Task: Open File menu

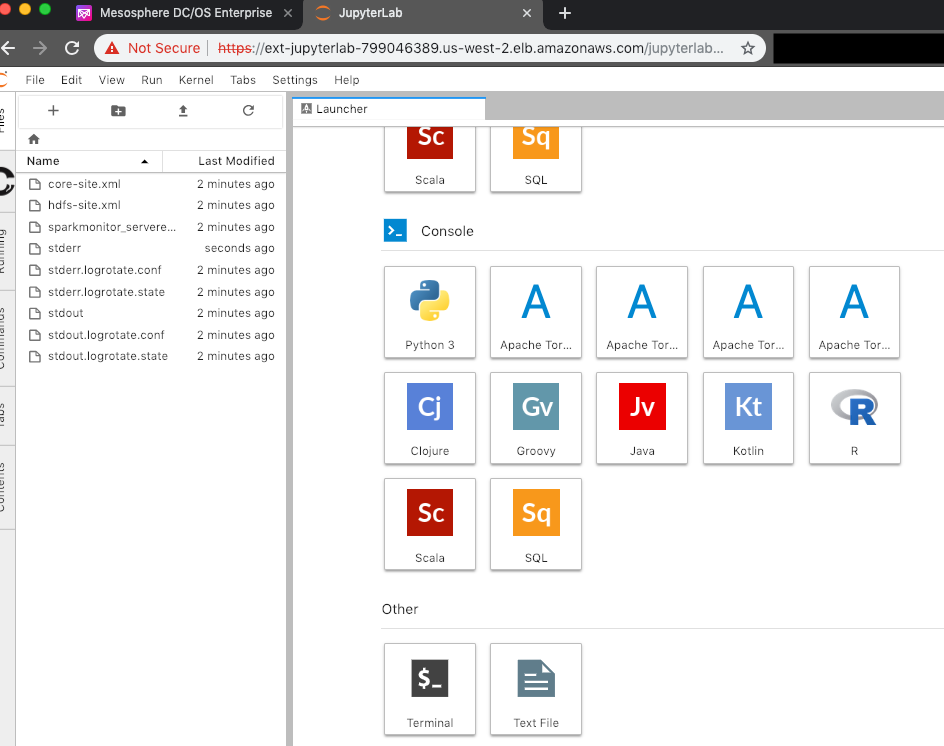Action: 35,80
